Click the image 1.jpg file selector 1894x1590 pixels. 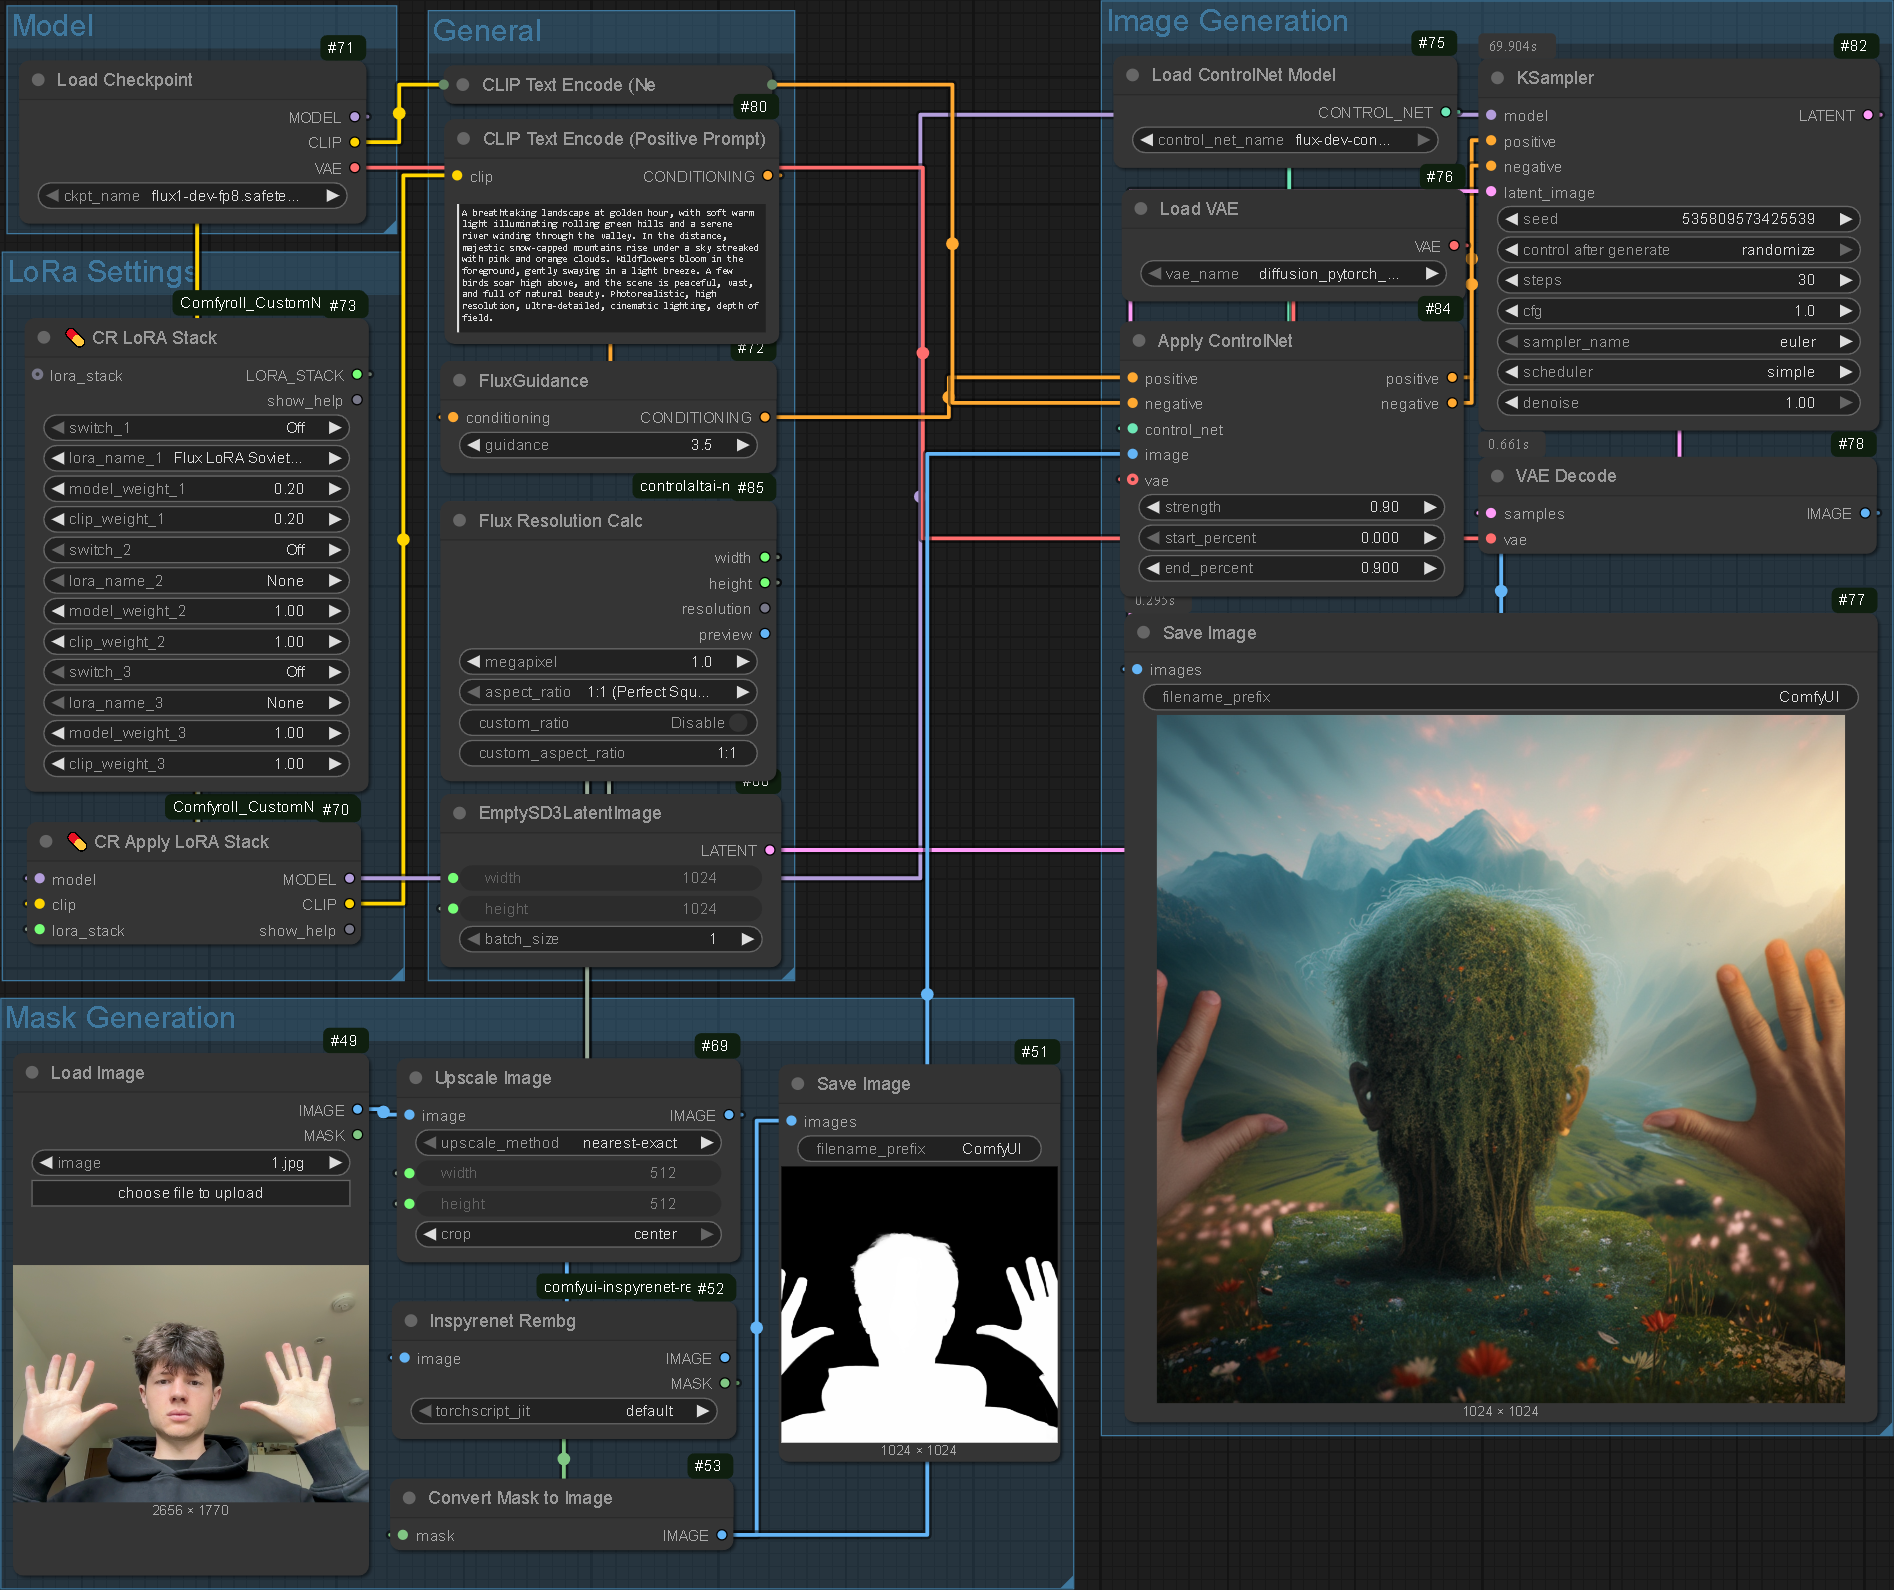click(191, 1163)
